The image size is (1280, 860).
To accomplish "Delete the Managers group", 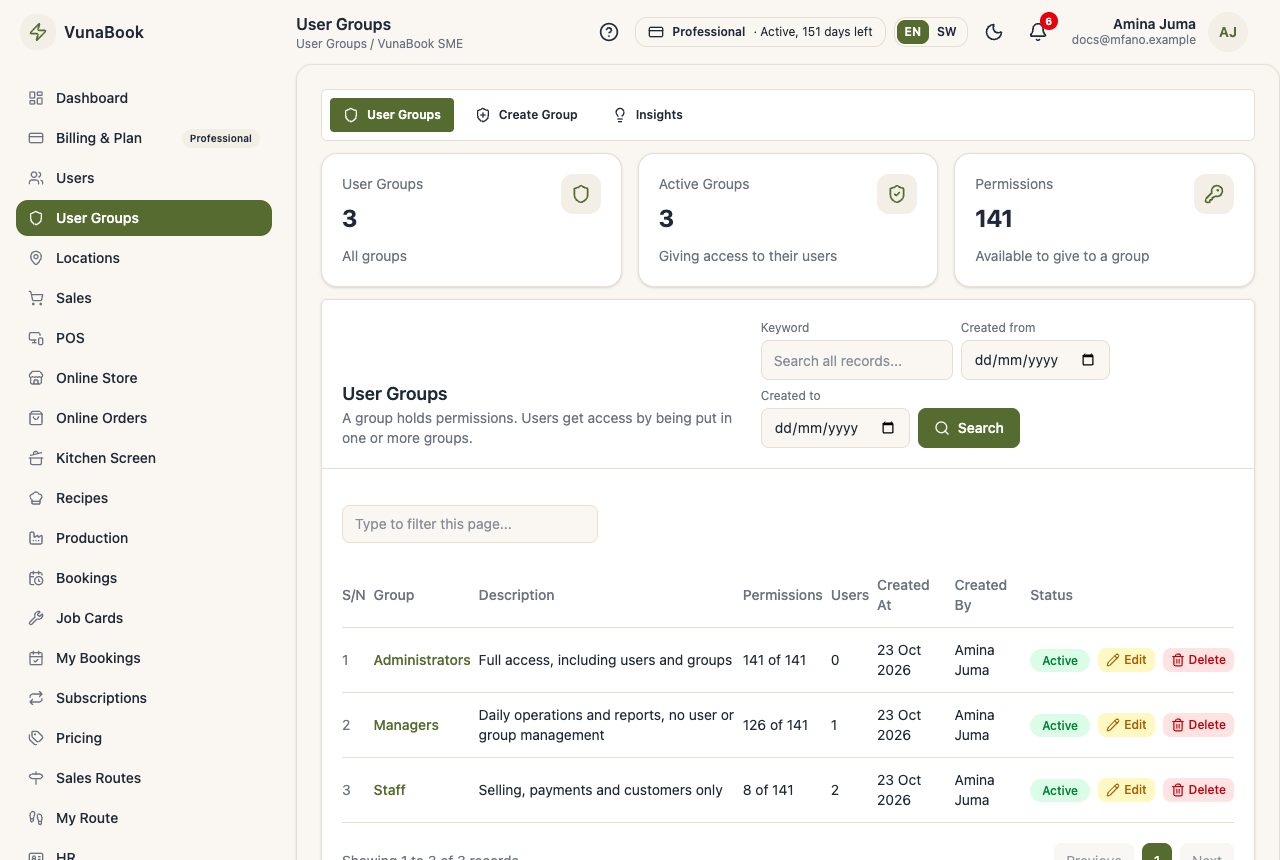I will 1198,725.
